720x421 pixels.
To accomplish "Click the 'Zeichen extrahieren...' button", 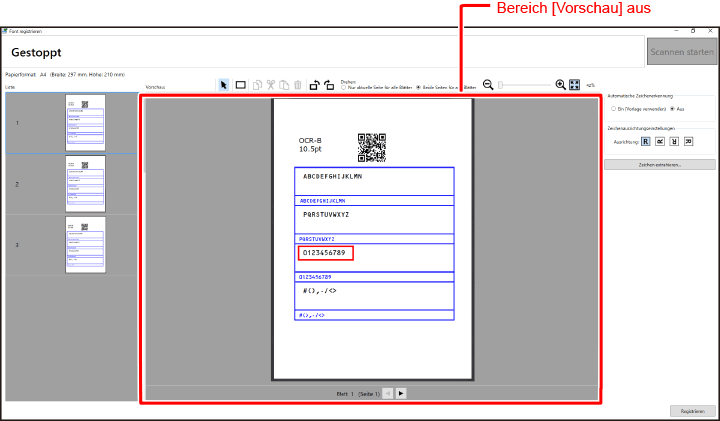I will [659, 164].
